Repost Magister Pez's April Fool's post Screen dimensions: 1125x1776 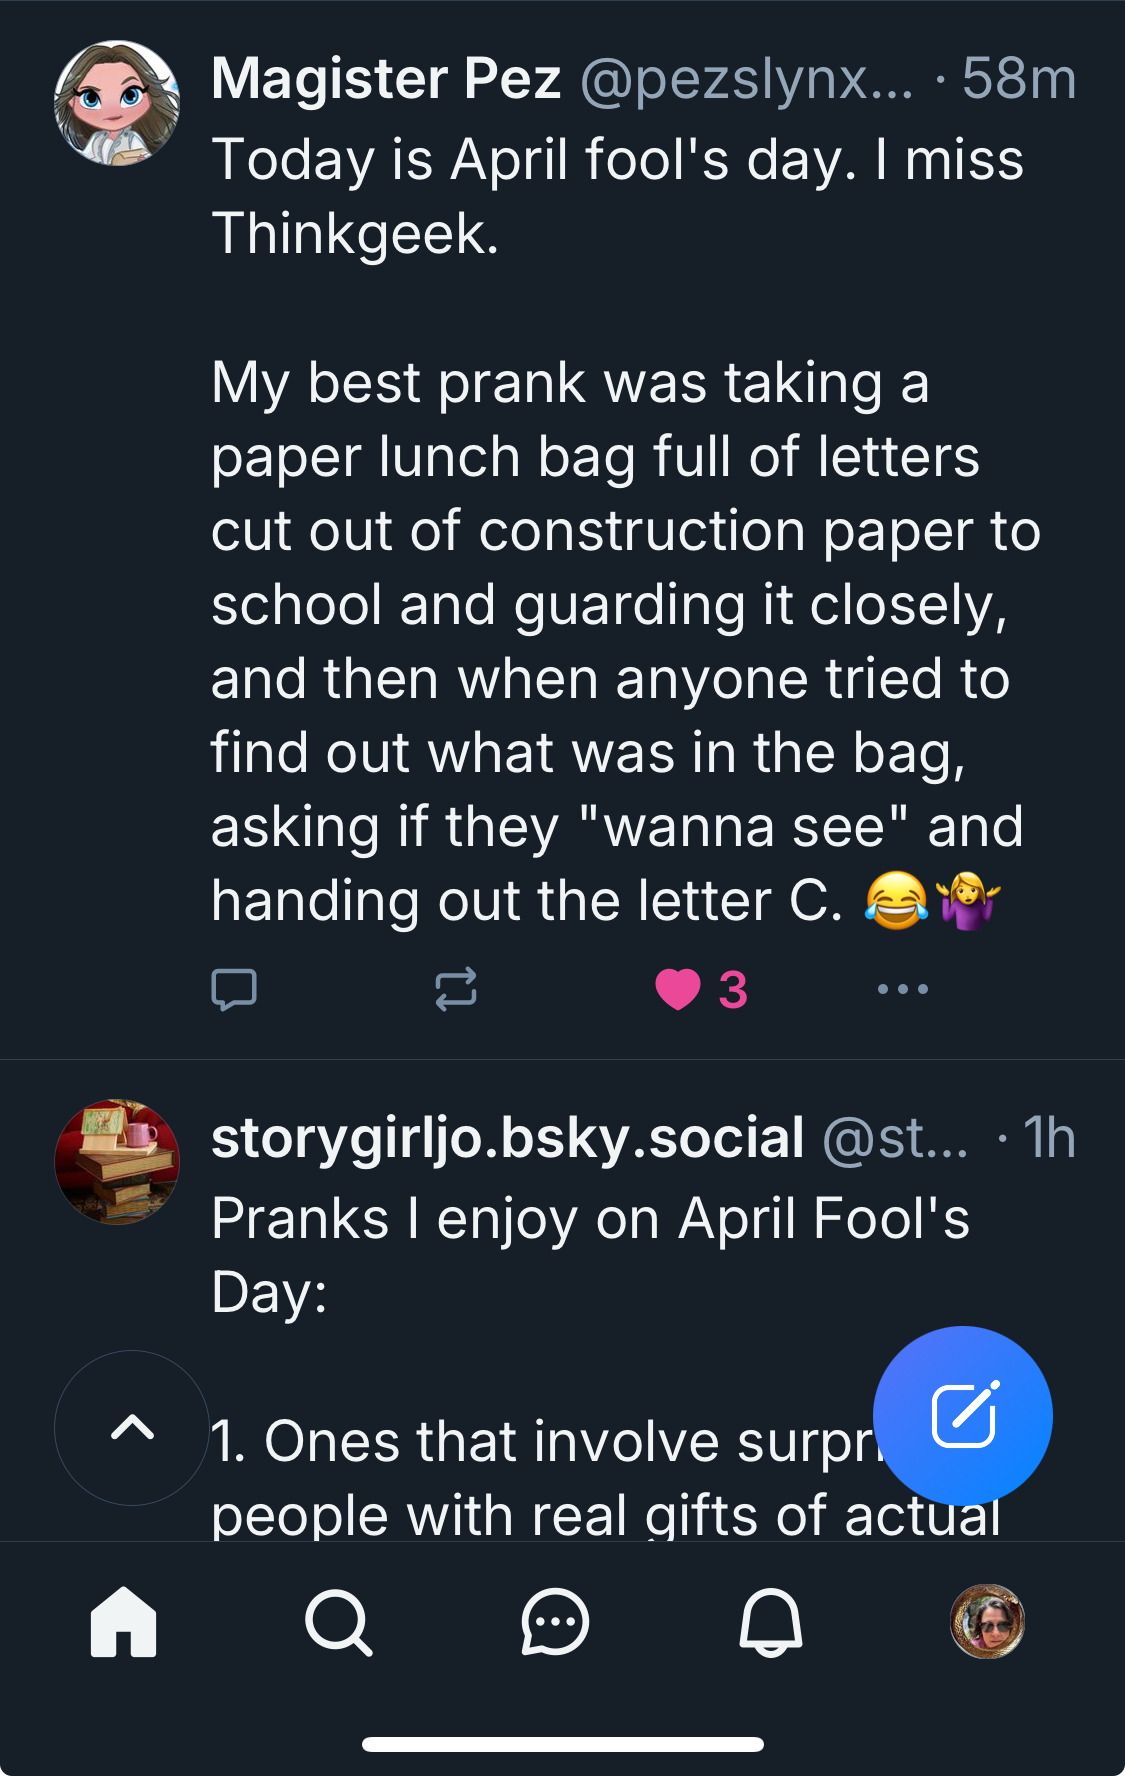point(456,990)
